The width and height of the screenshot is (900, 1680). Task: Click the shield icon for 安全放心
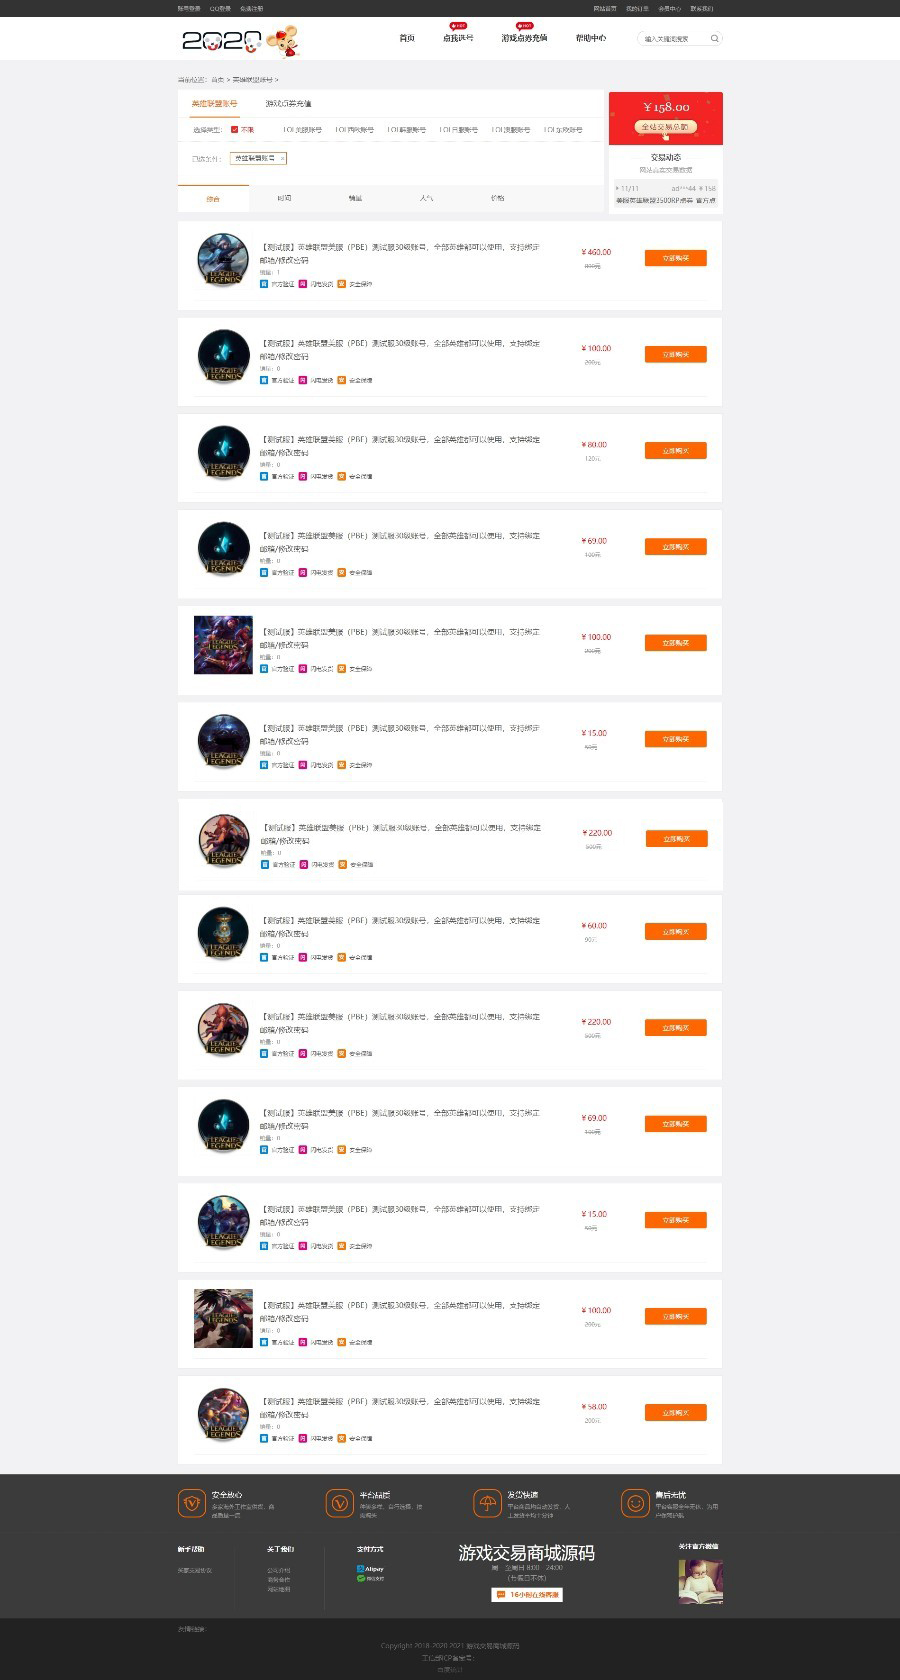[191, 1502]
